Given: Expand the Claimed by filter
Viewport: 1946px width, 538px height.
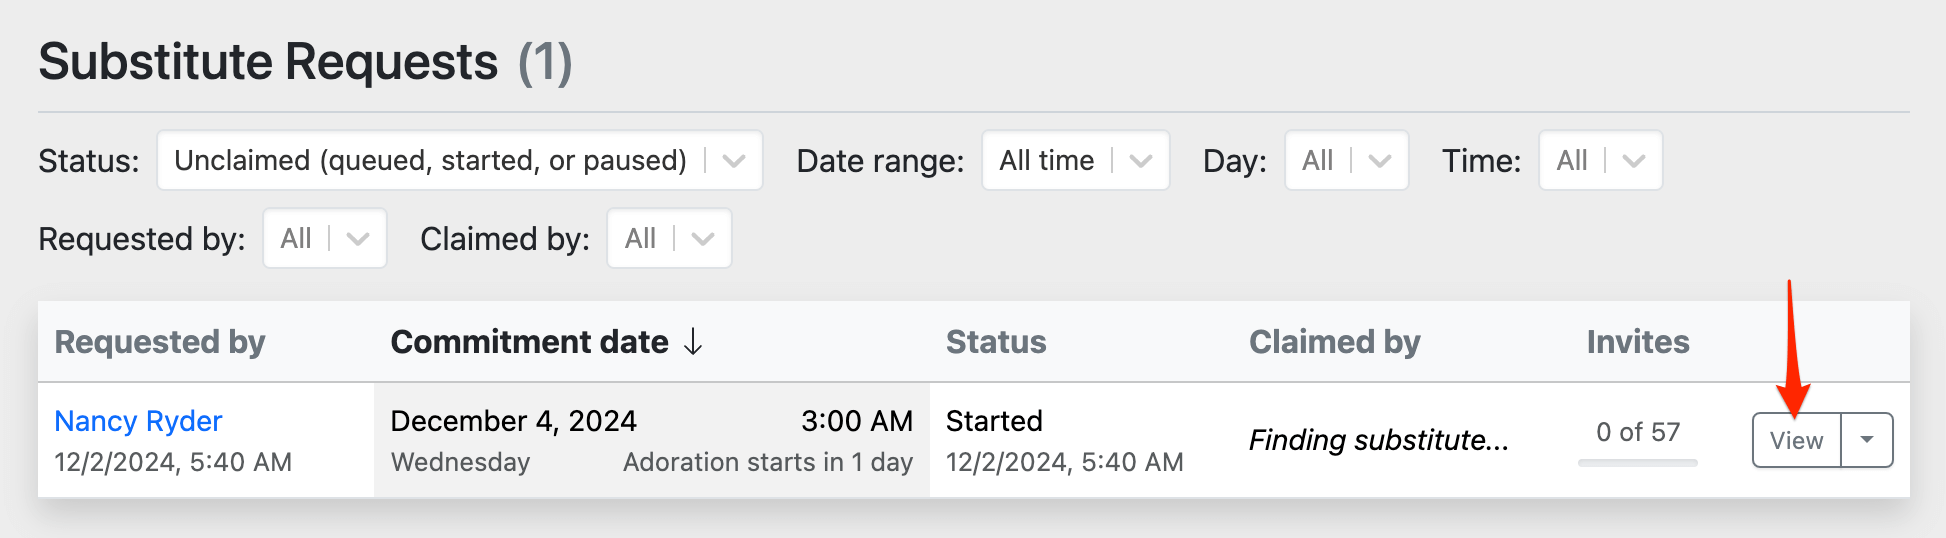Looking at the screenshot, I should [668, 239].
